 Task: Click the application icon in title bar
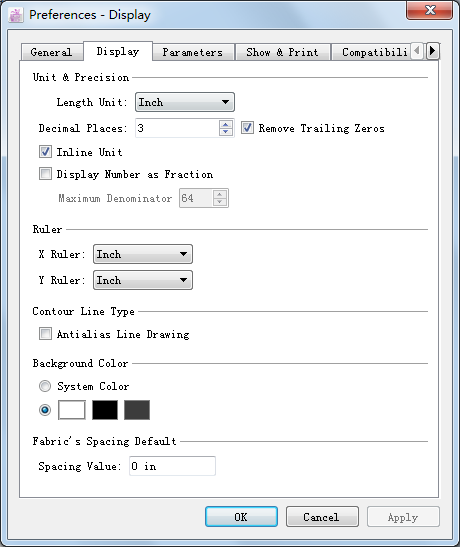15,15
